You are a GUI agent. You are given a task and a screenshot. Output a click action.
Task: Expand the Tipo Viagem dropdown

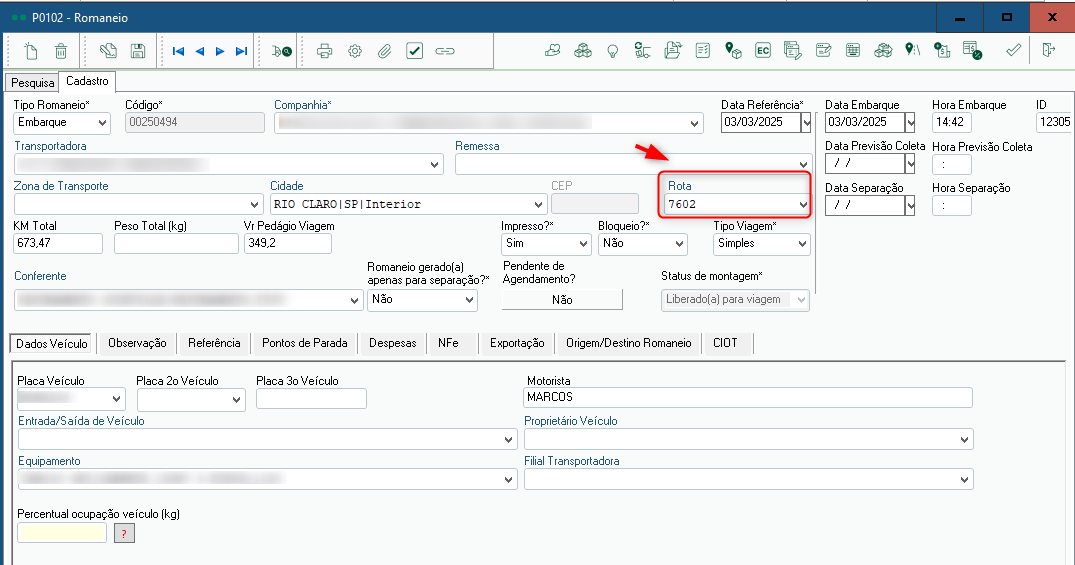802,244
